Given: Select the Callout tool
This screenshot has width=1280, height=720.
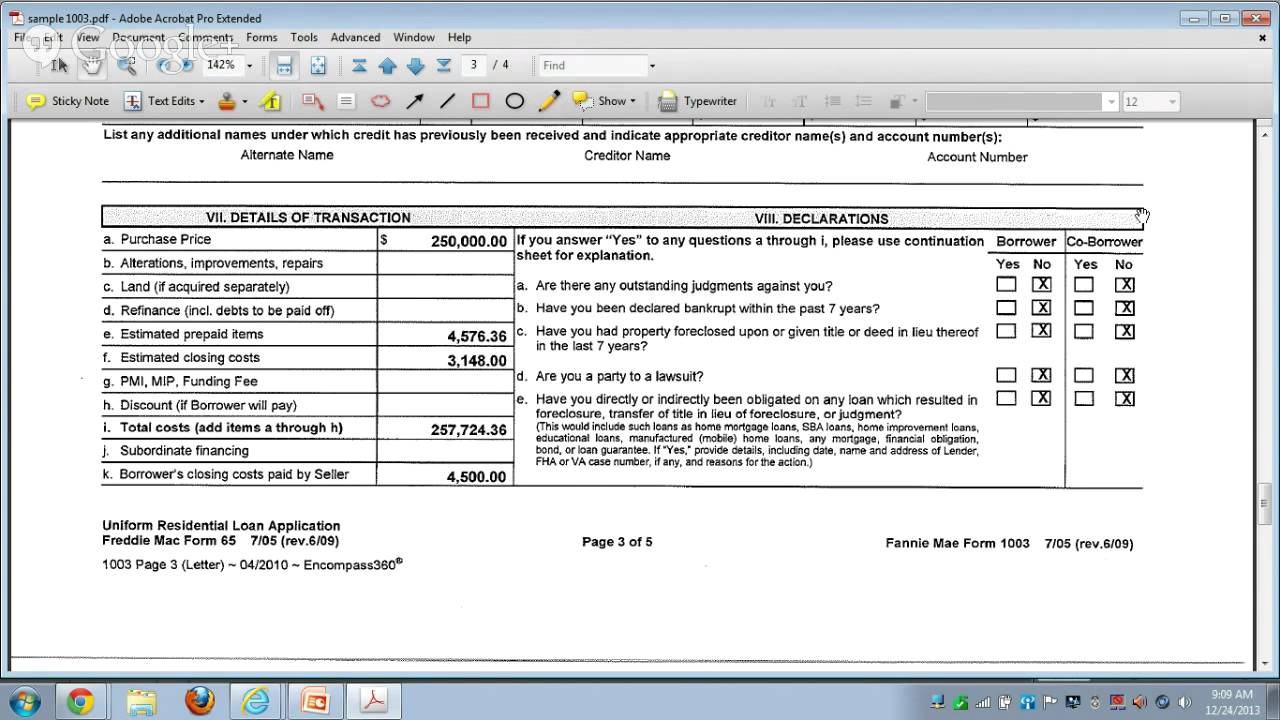Looking at the screenshot, I should [312, 101].
